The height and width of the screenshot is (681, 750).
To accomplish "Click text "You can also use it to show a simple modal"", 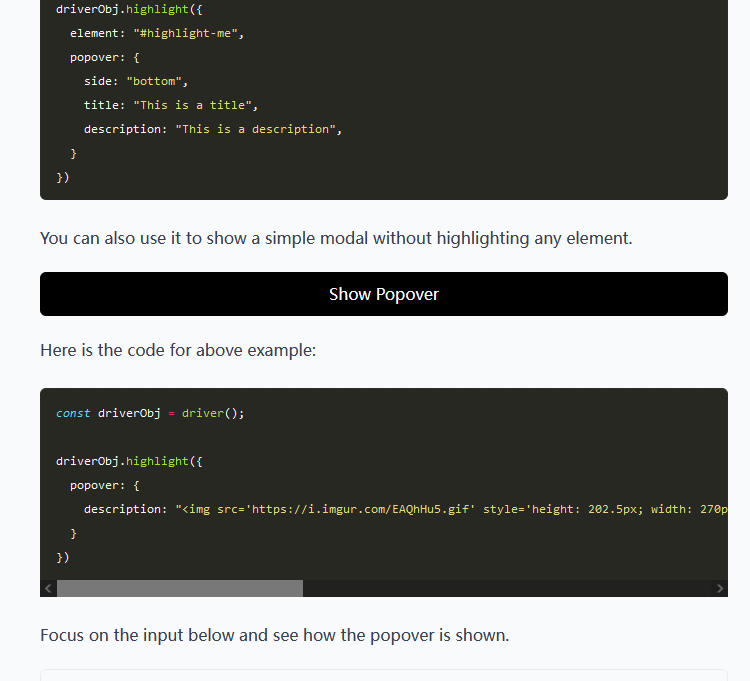I will click(x=204, y=238).
